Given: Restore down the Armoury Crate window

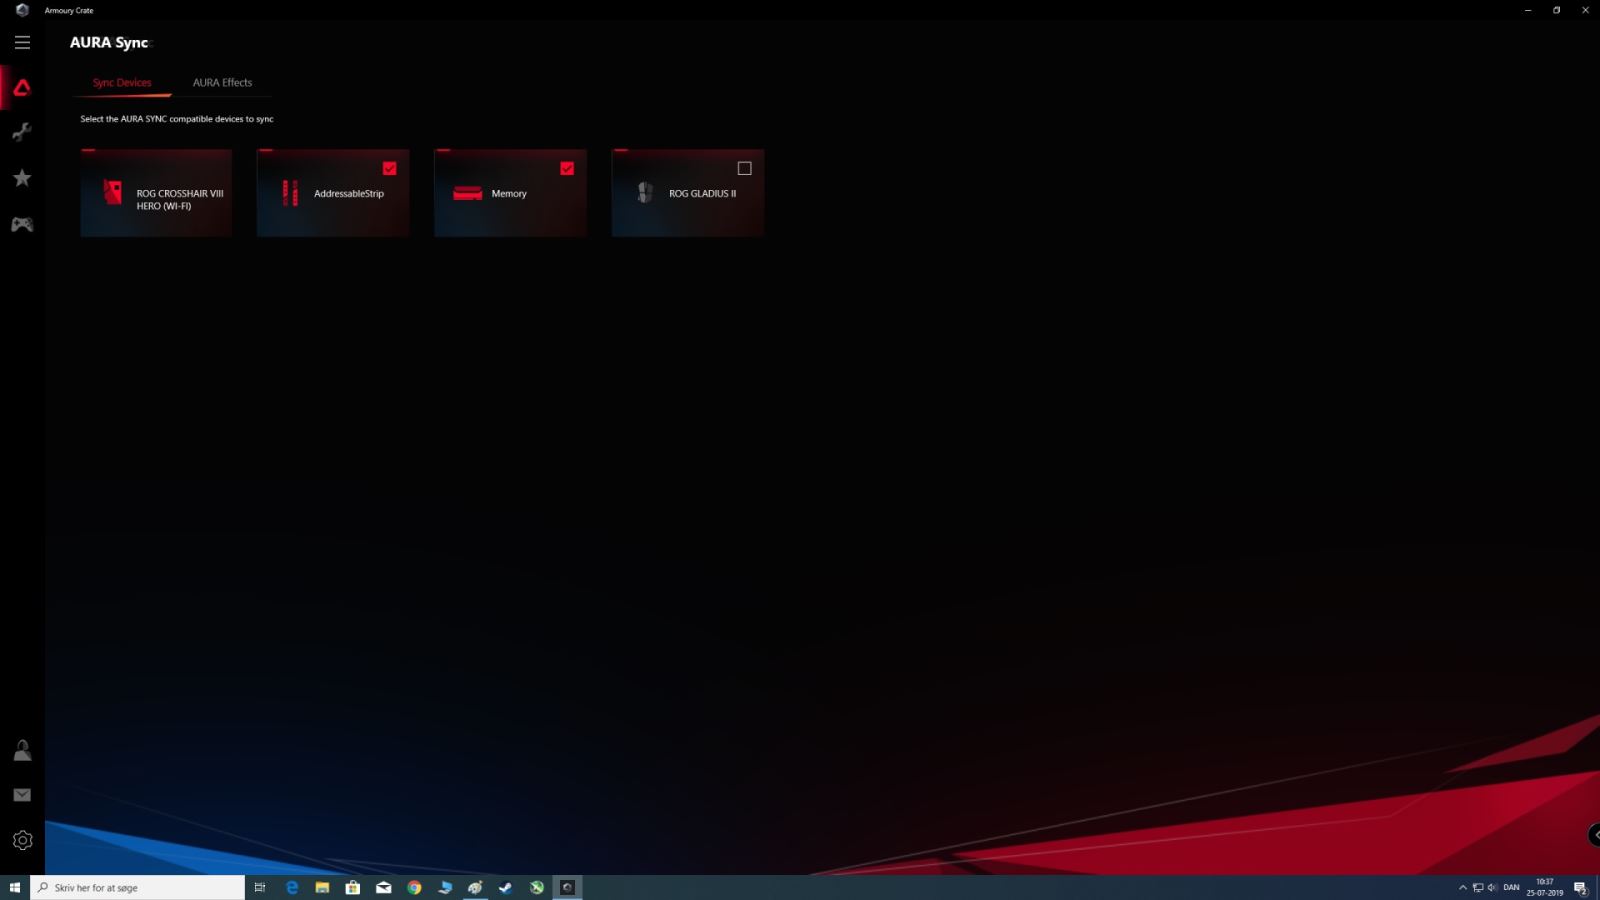Looking at the screenshot, I should tap(1557, 10).
